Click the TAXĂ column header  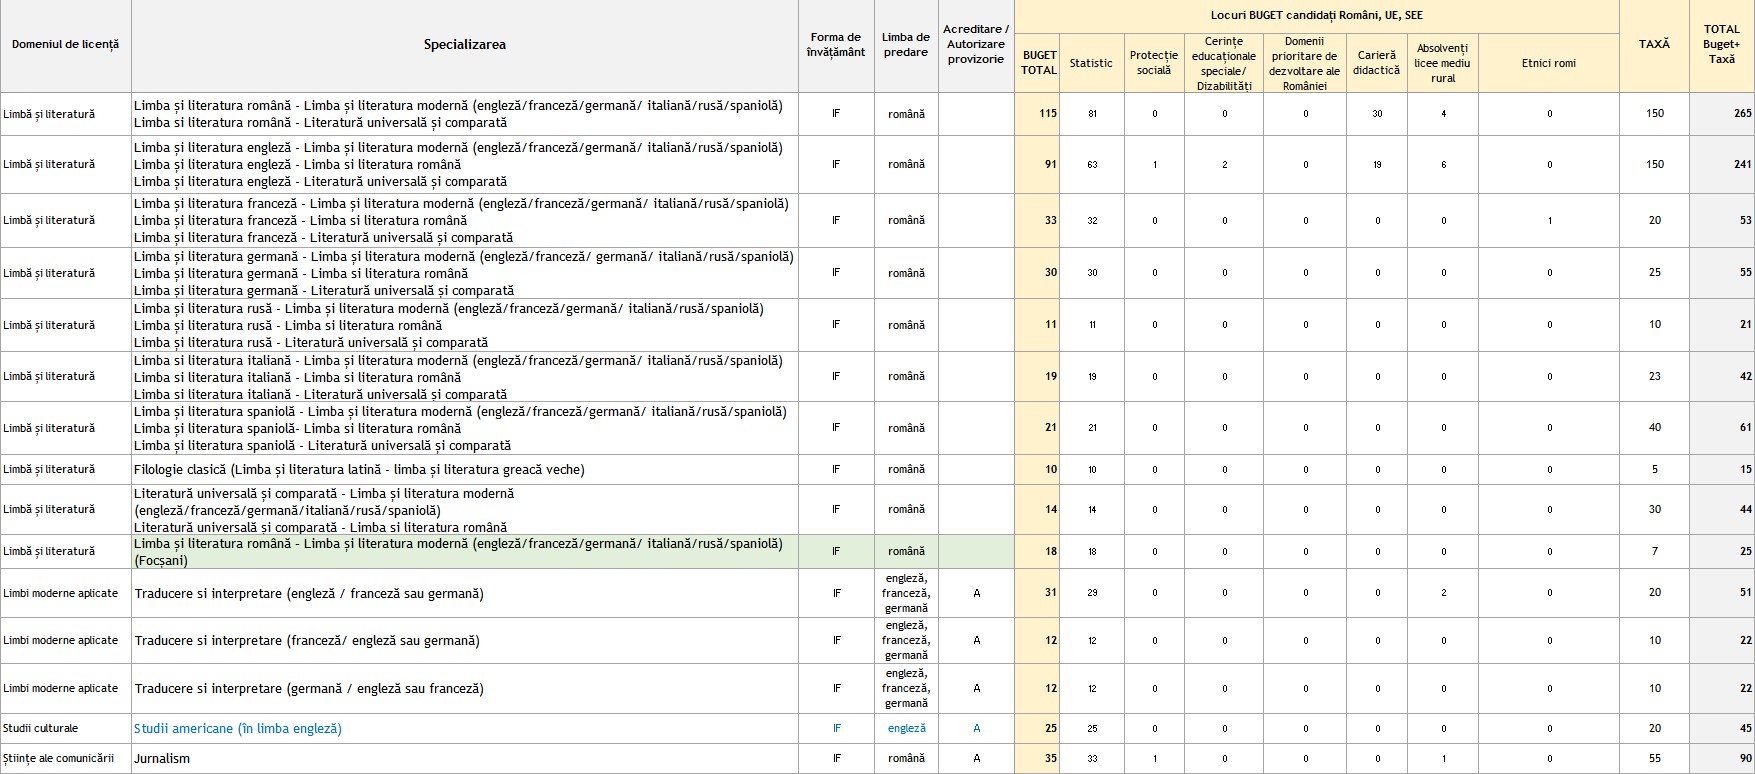[1655, 45]
